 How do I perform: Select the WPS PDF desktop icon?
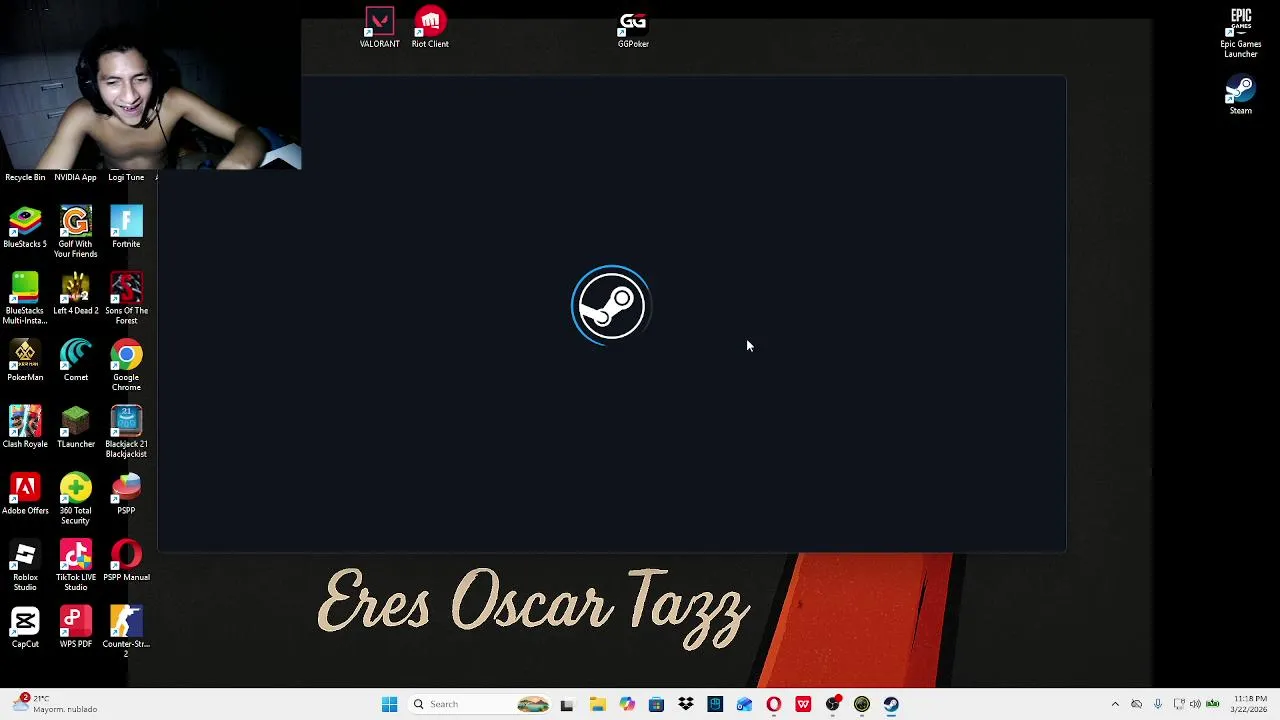76,628
